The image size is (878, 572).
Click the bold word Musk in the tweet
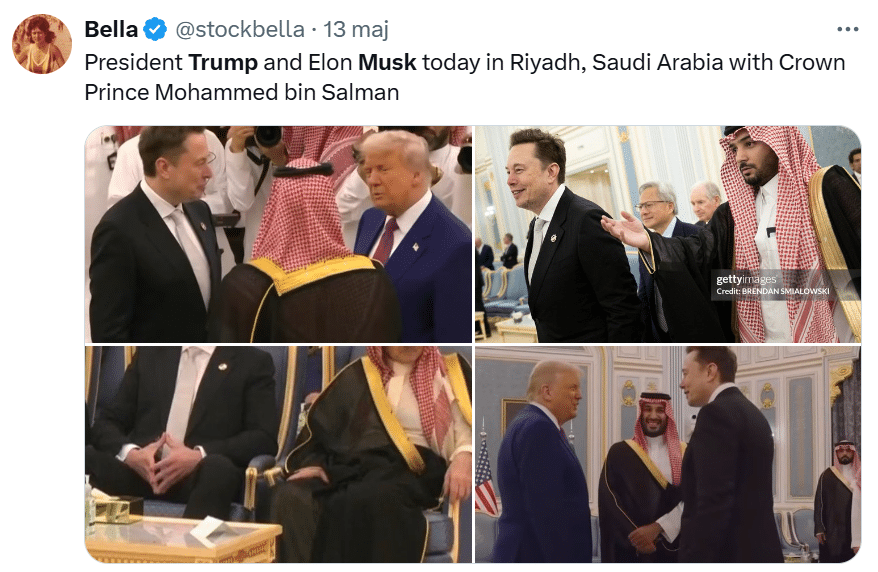(x=387, y=62)
